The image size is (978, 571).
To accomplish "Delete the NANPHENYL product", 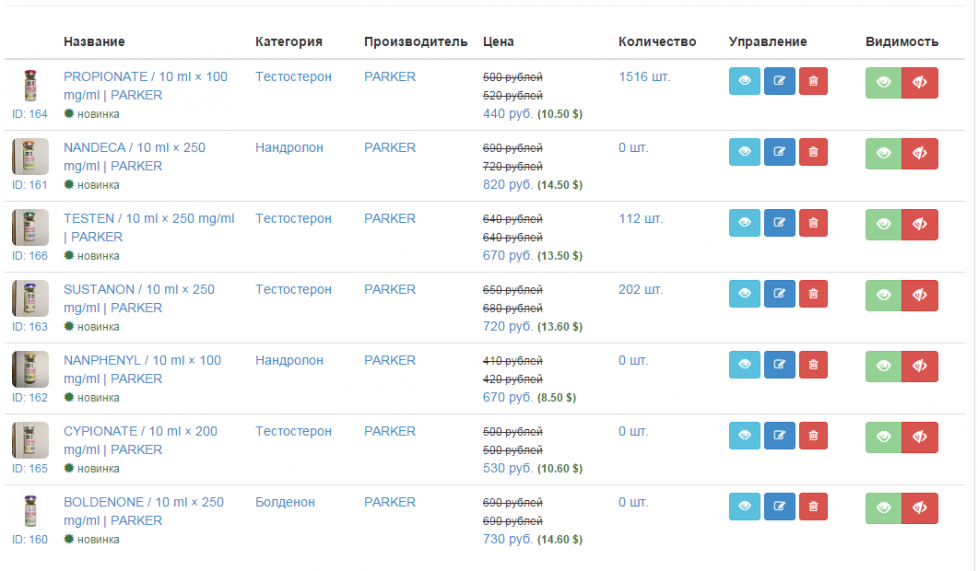I will (813, 366).
